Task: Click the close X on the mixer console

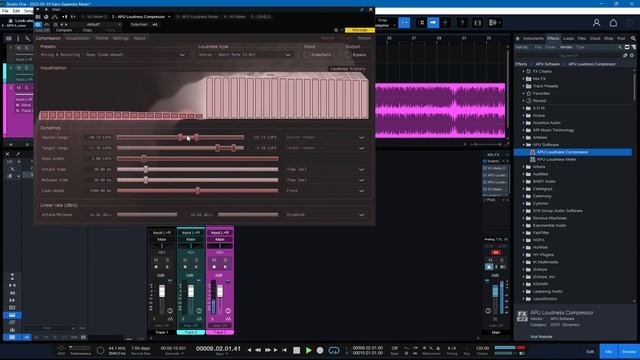Action: (x=7, y=154)
